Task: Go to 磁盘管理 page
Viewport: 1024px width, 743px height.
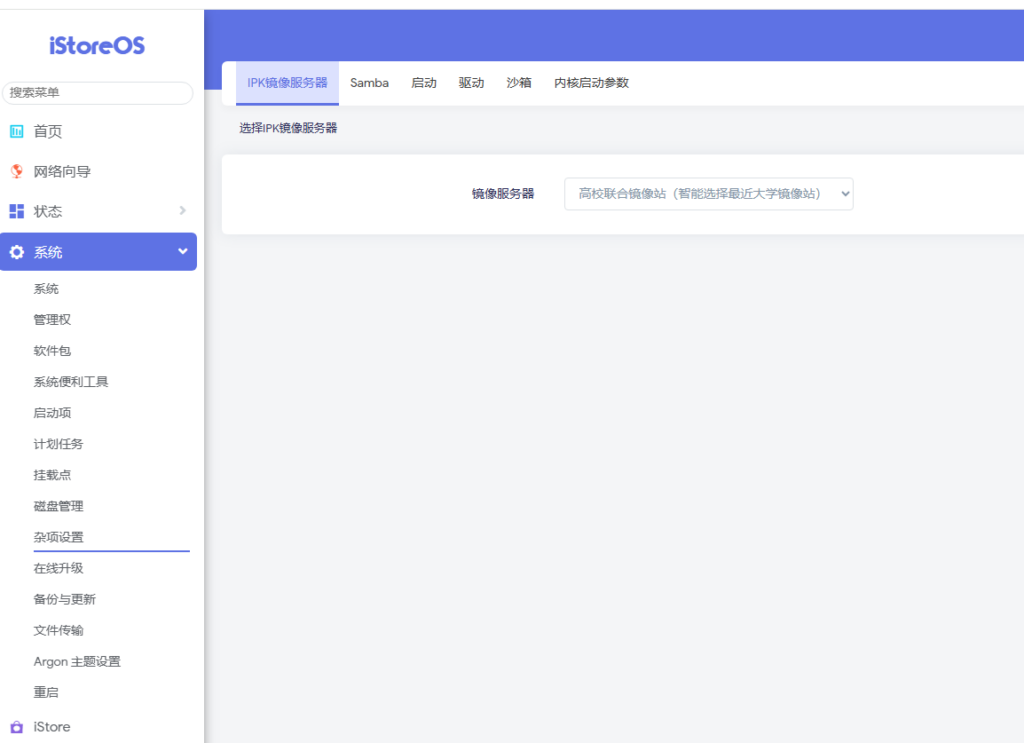Action: (58, 506)
